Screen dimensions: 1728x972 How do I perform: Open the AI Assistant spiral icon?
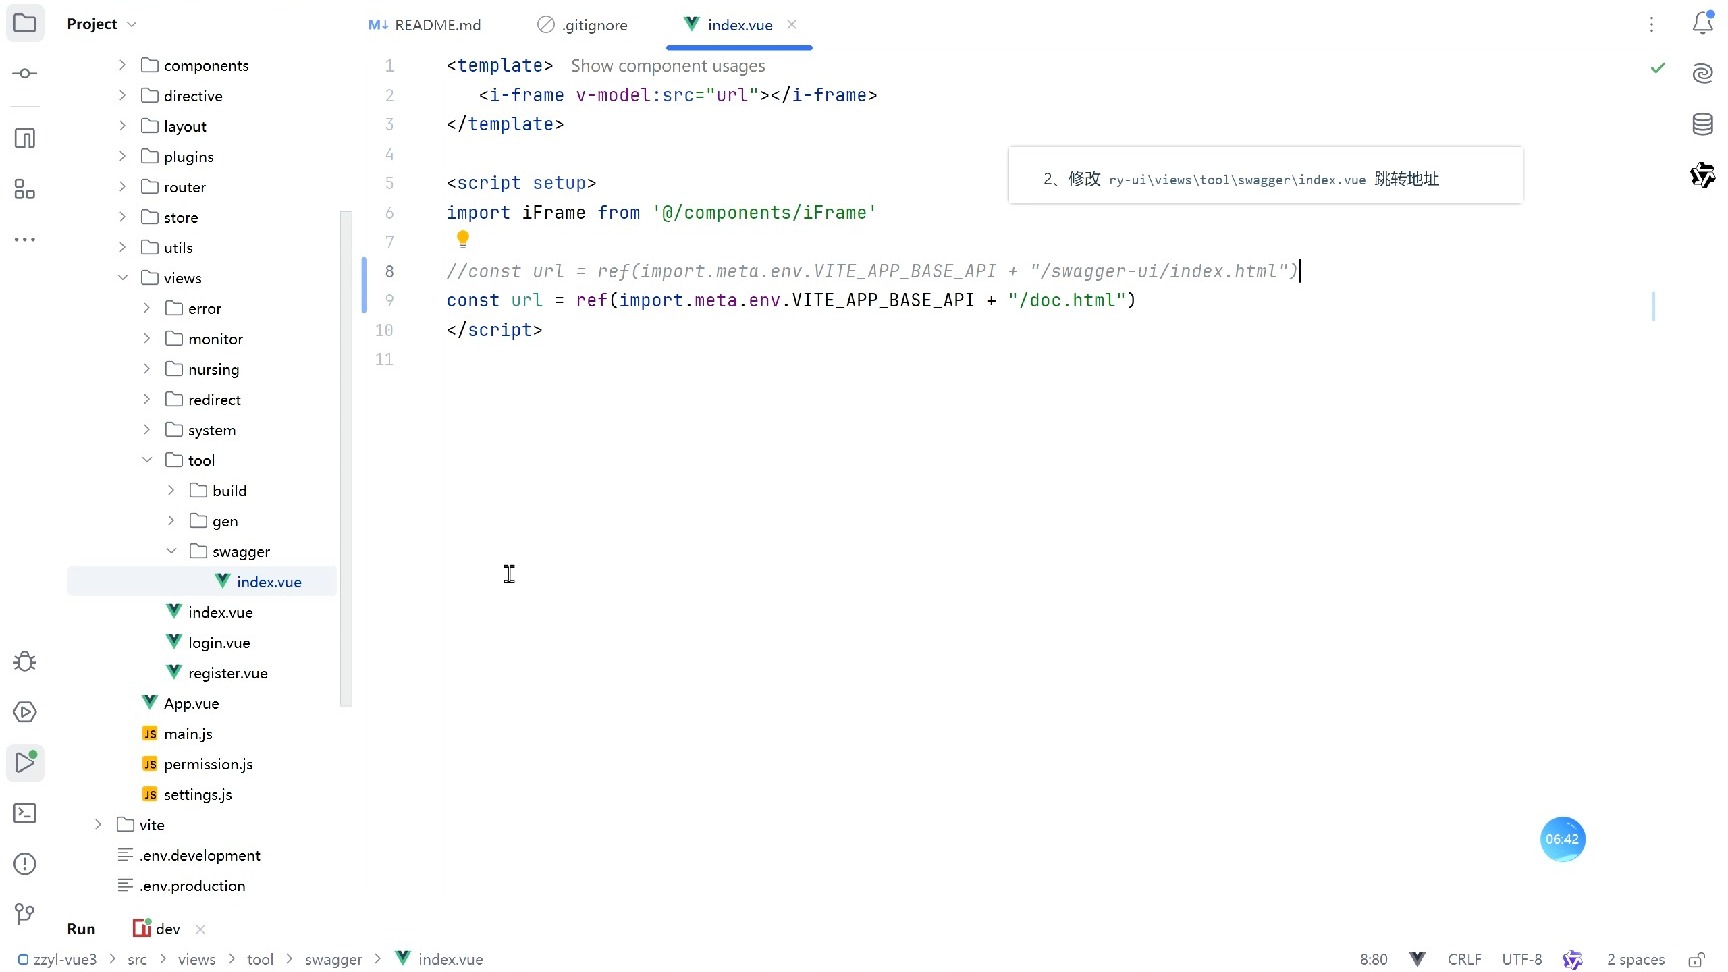pos(1703,73)
